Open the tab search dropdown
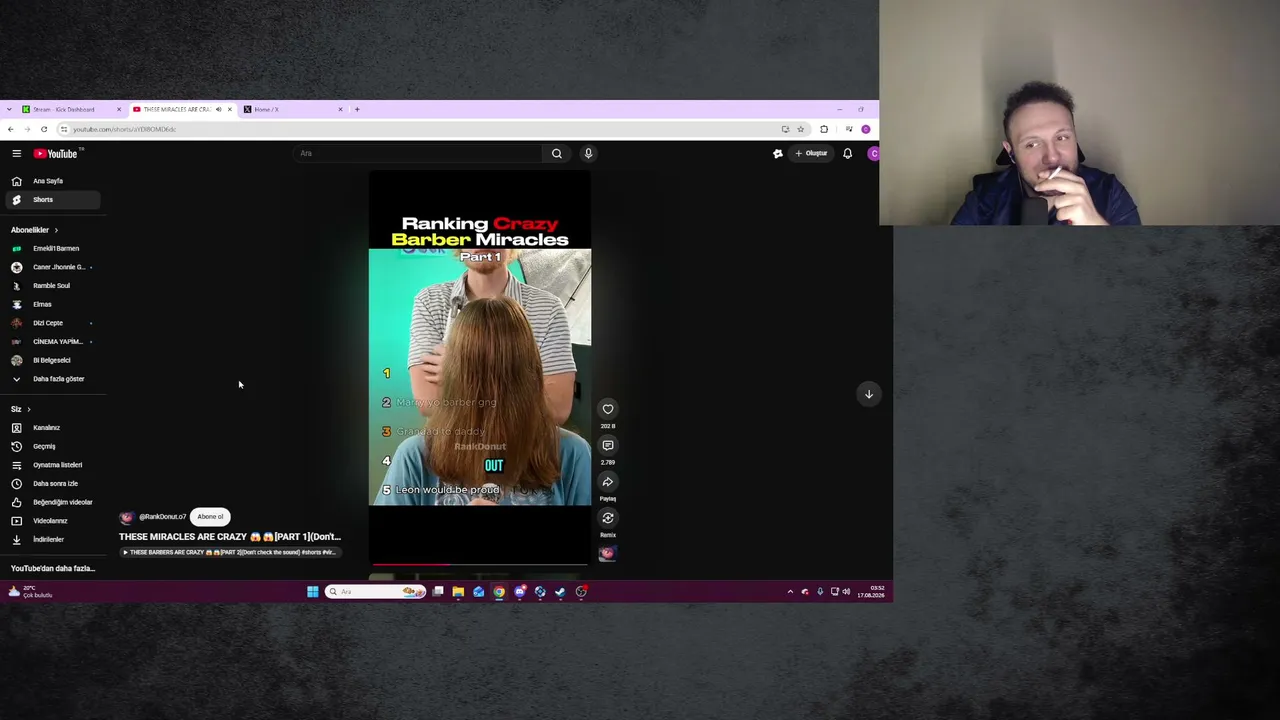The height and width of the screenshot is (720, 1280). (x=8, y=109)
